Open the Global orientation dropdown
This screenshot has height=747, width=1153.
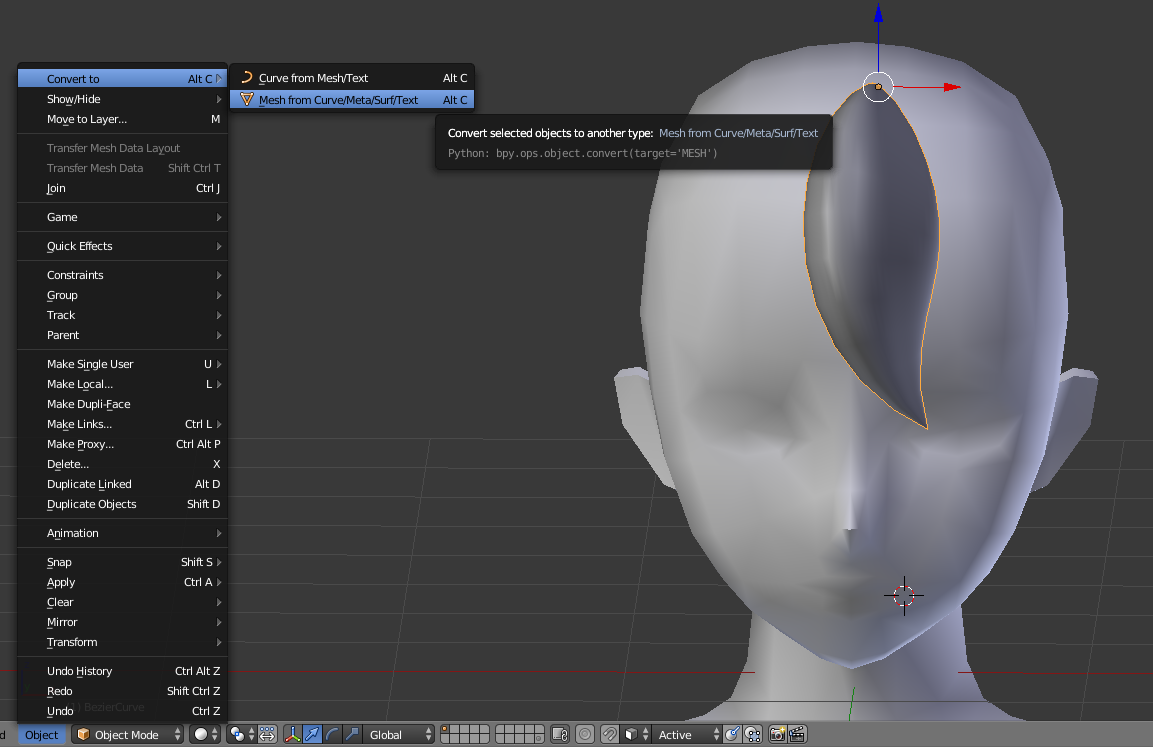pos(399,735)
